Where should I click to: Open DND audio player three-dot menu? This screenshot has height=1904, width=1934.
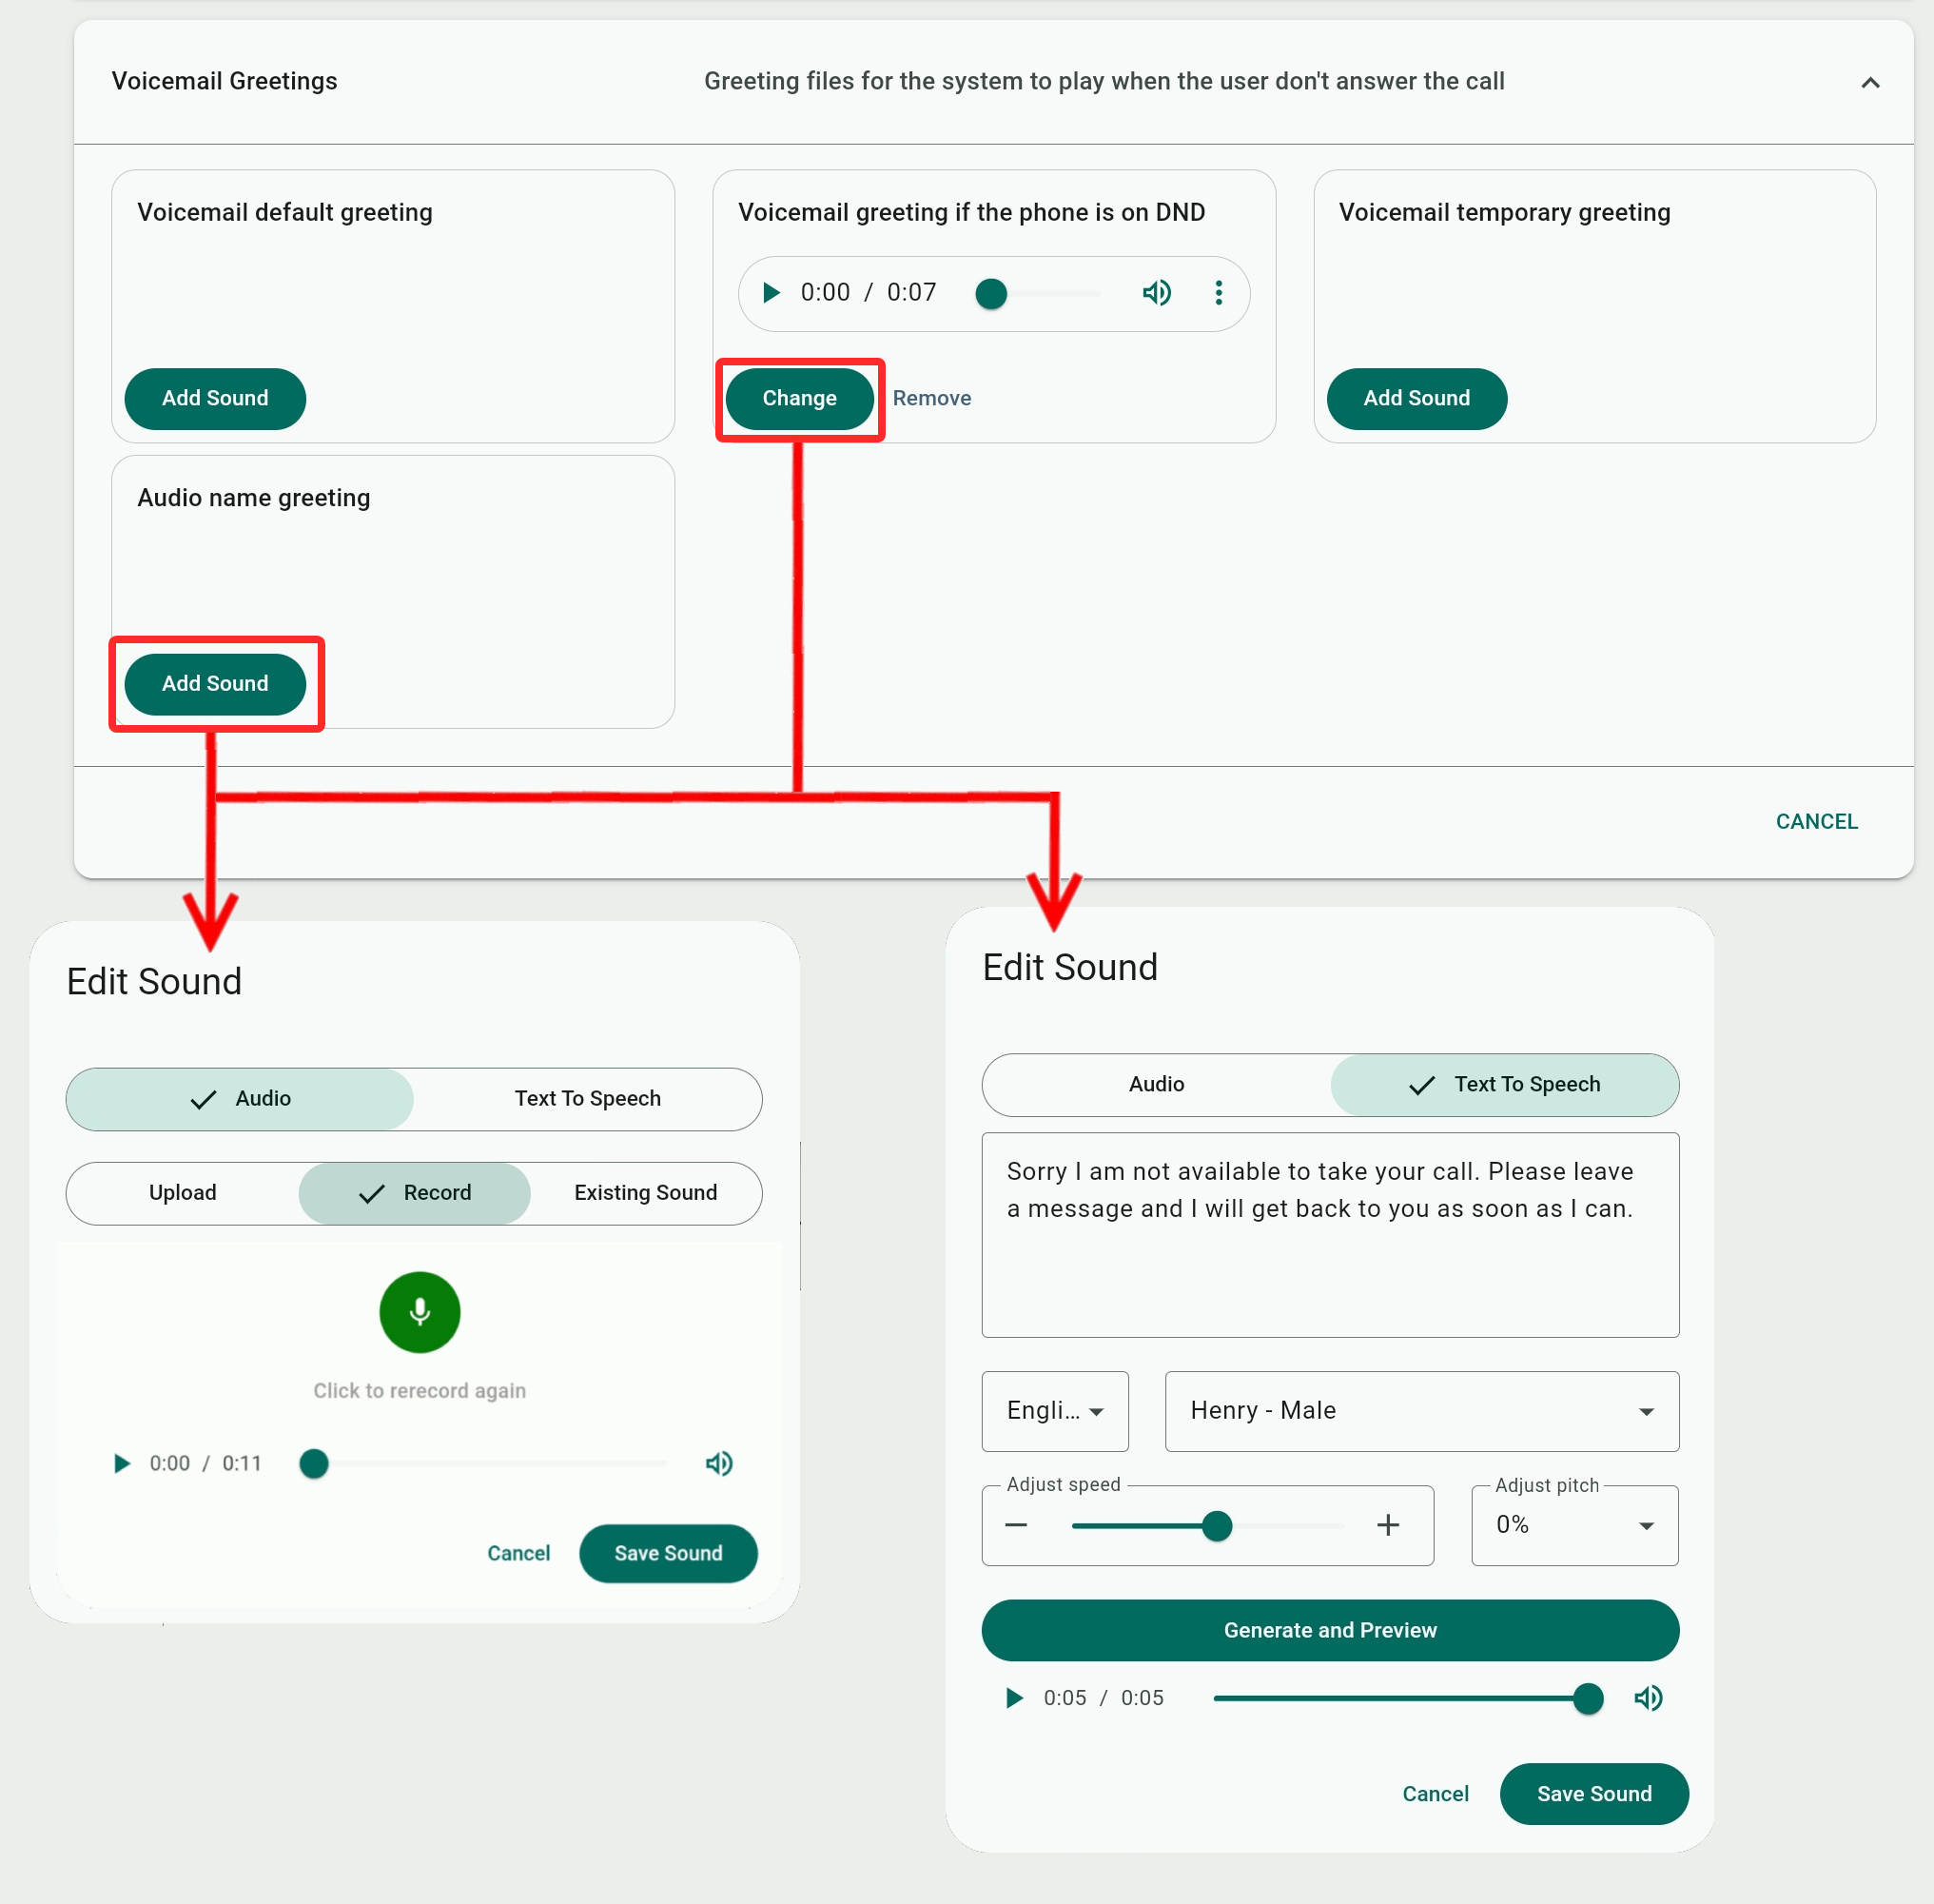pyautogui.click(x=1218, y=293)
